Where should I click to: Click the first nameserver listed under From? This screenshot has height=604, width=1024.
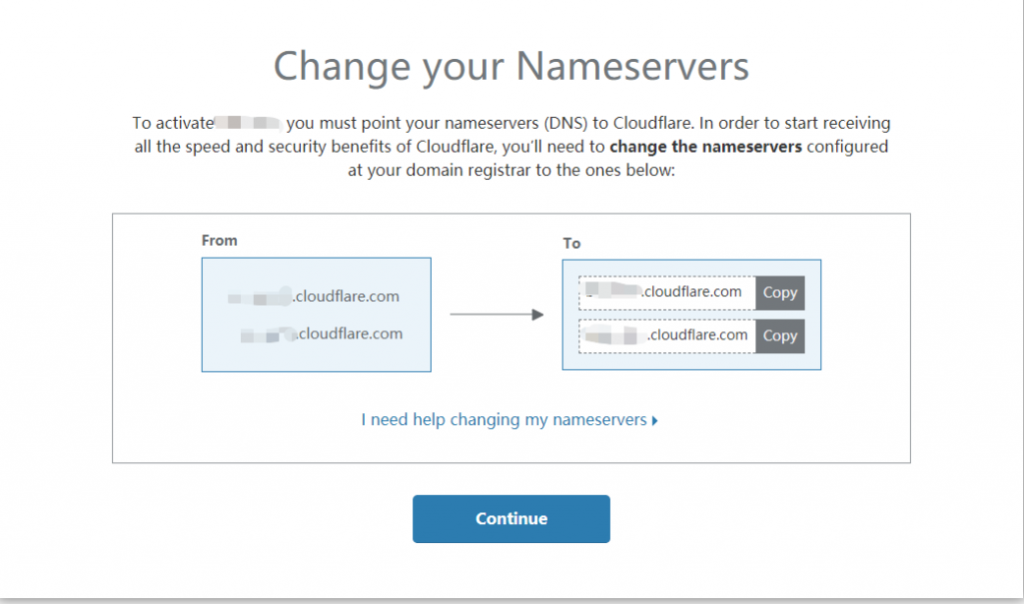(x=314, y=297)
